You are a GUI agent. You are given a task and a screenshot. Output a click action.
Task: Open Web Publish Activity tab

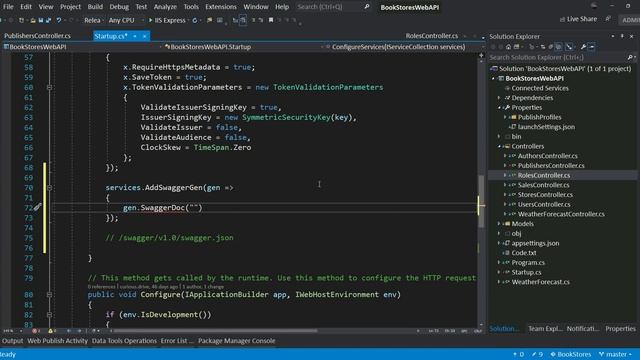58,341
